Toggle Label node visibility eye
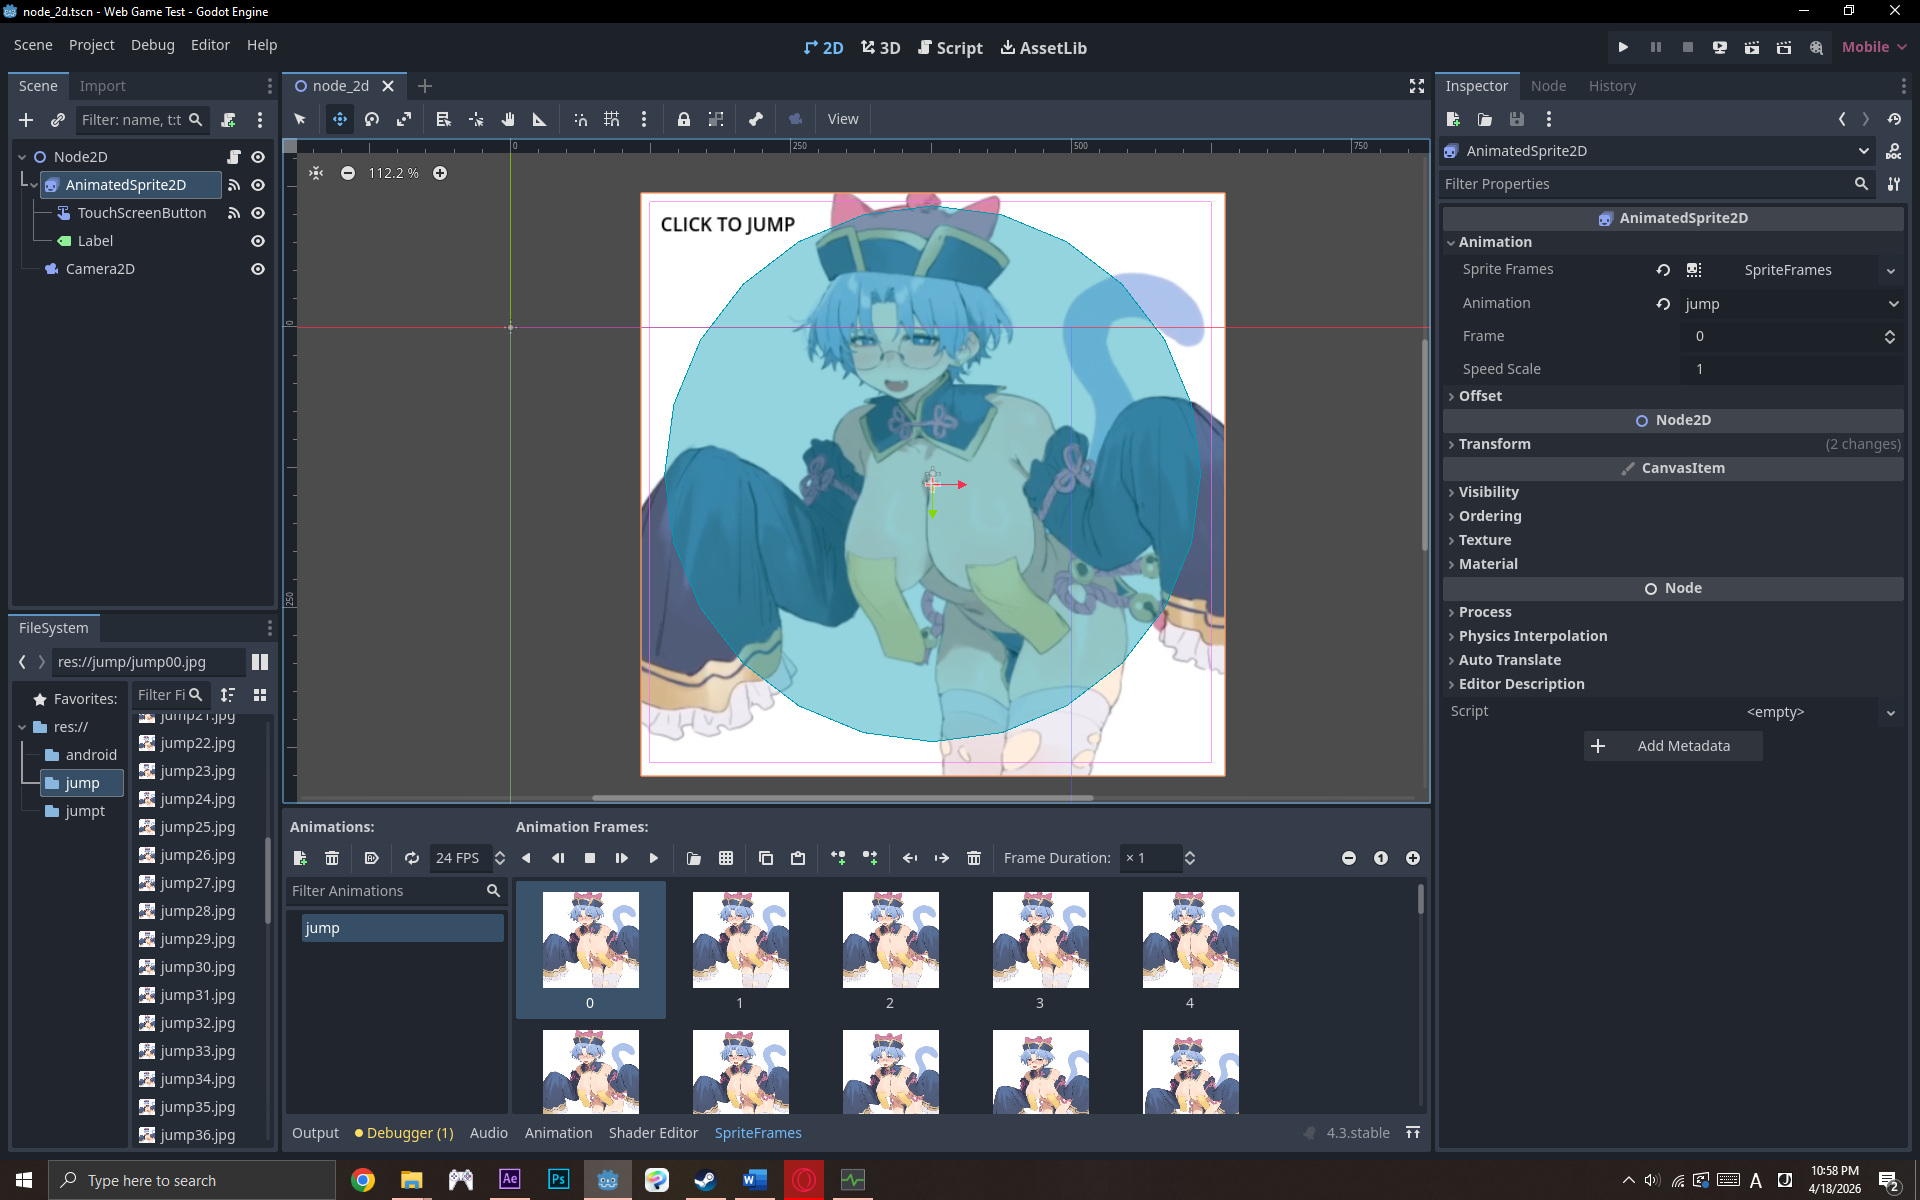This screenshot has height=1200, width=1920. click(x=258, y=241)
